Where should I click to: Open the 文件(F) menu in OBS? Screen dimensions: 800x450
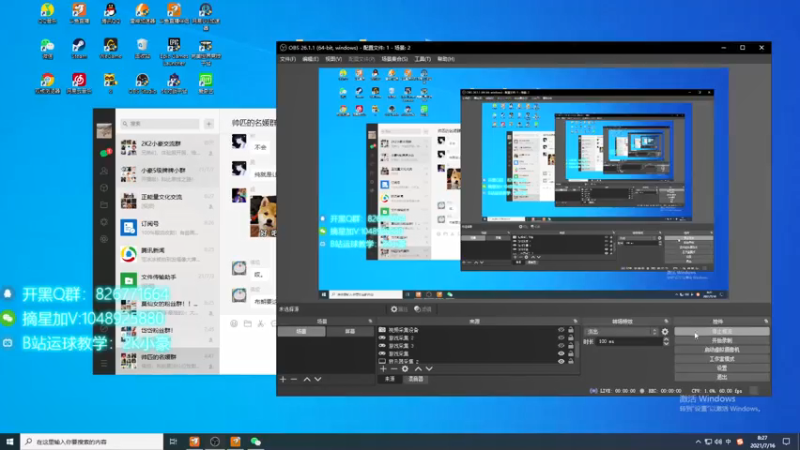[288, 59]
